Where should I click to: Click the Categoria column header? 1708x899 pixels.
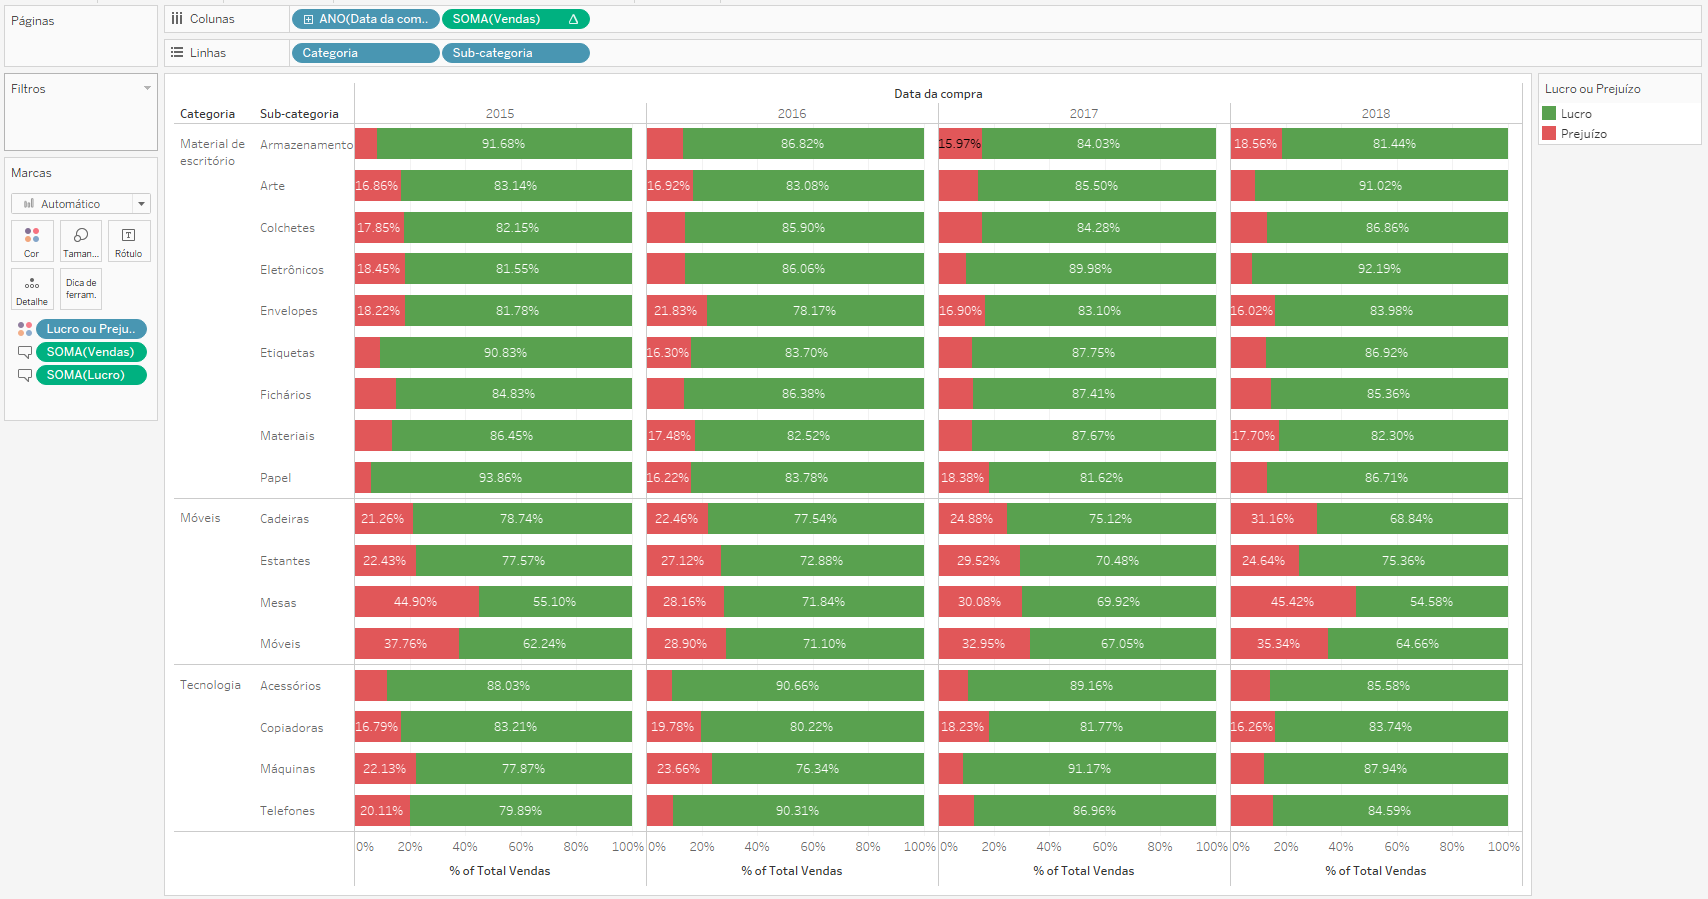coord(207,114)
